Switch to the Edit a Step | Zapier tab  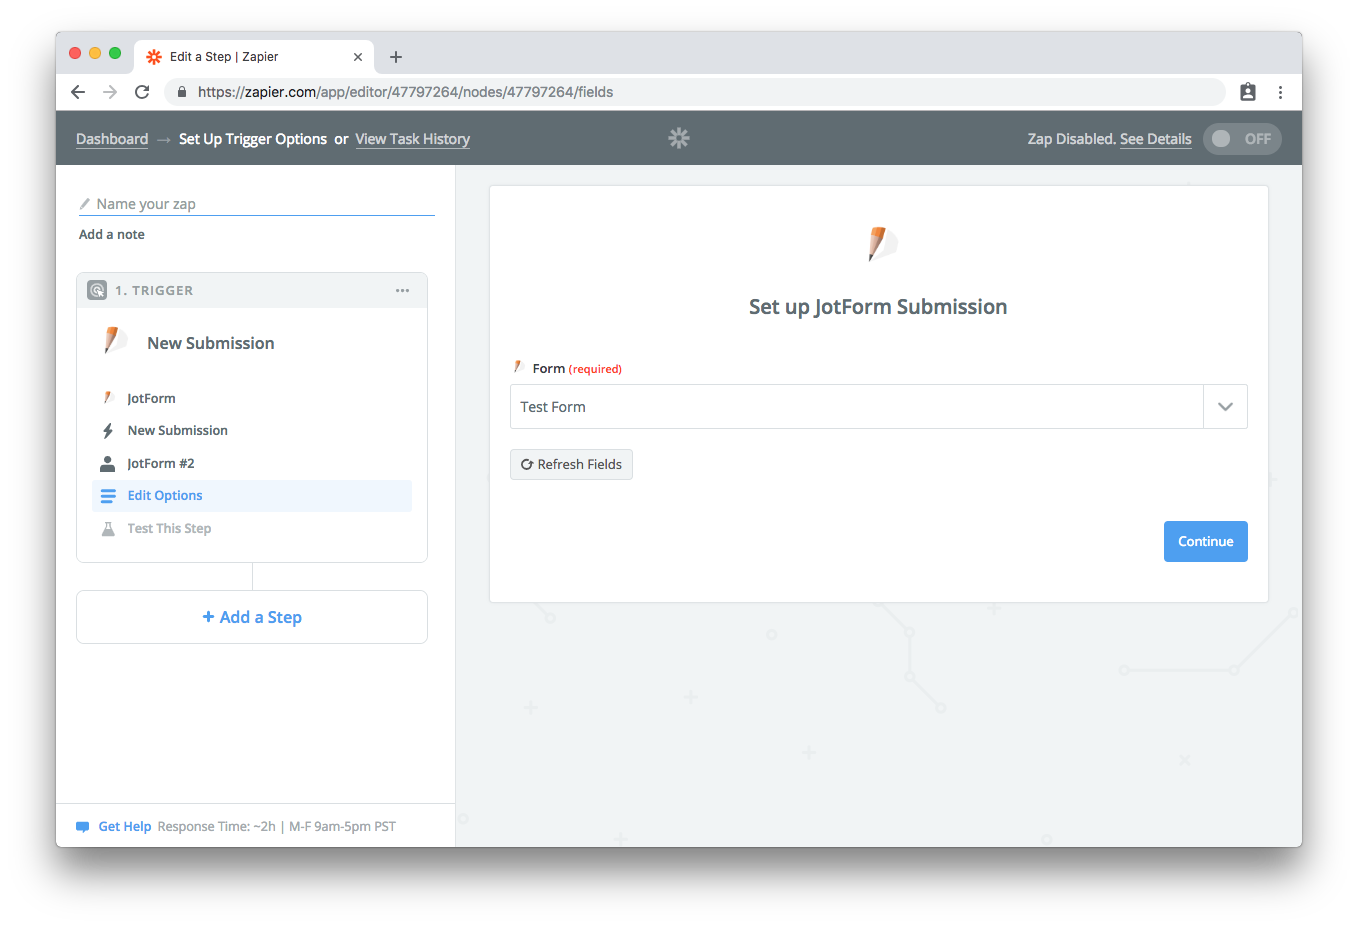click(x=254, y=57)
